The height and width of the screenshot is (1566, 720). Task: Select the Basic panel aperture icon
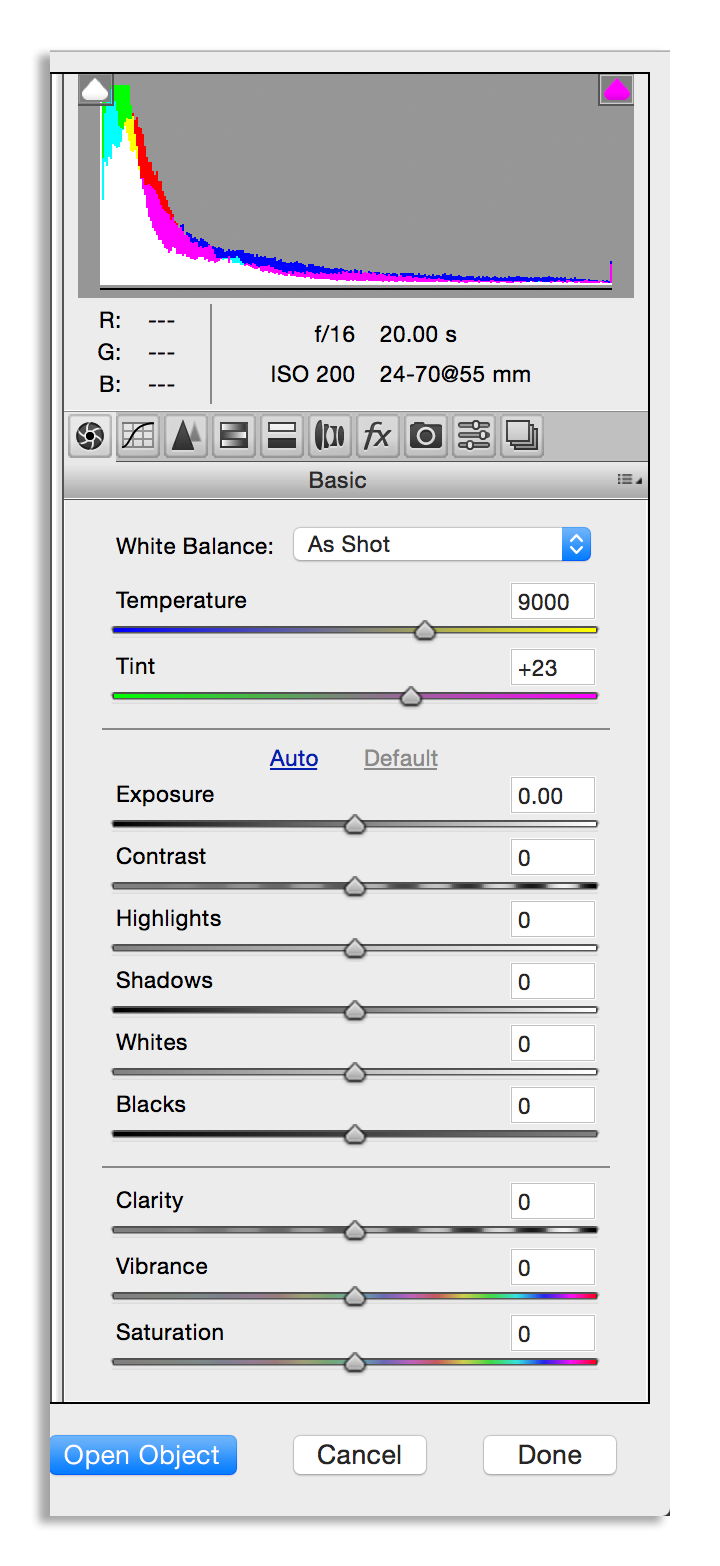click(89, 435)
